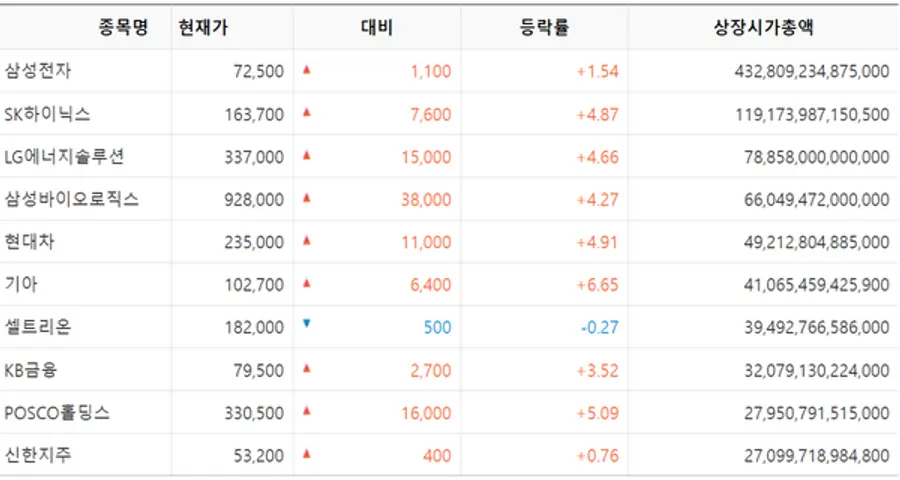This screenshot has width=900, height=480.
Task: Click the change rate +3.52
Action: pyautogui.click(x=598, y=370)
